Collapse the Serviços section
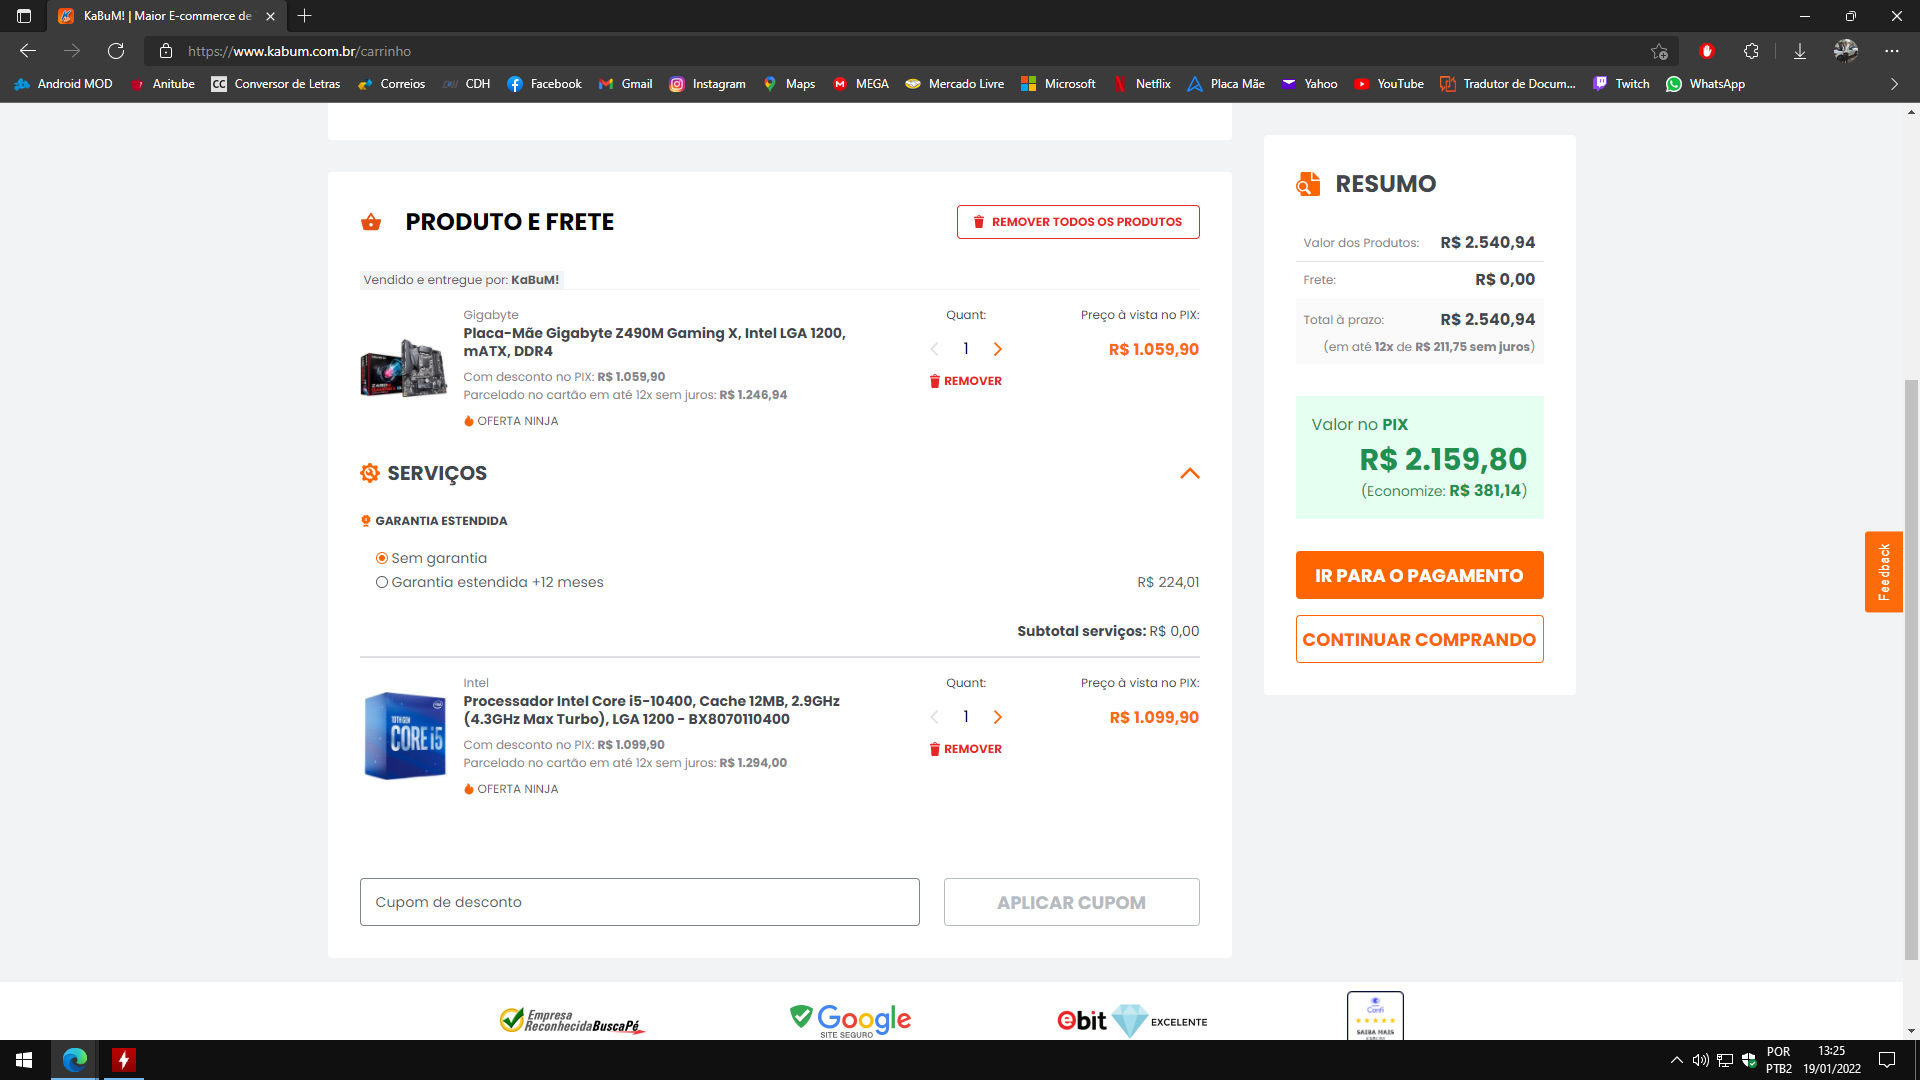 pos(1190,474)
